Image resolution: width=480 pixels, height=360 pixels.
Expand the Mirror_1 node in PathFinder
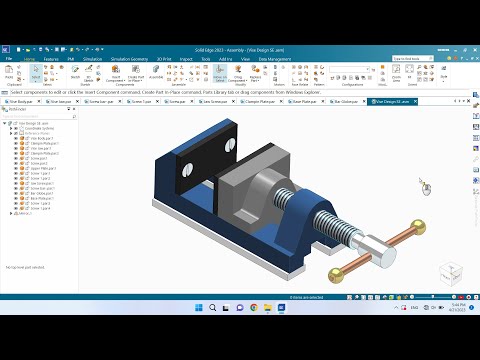pyautogui.click(x=11, y=213)
